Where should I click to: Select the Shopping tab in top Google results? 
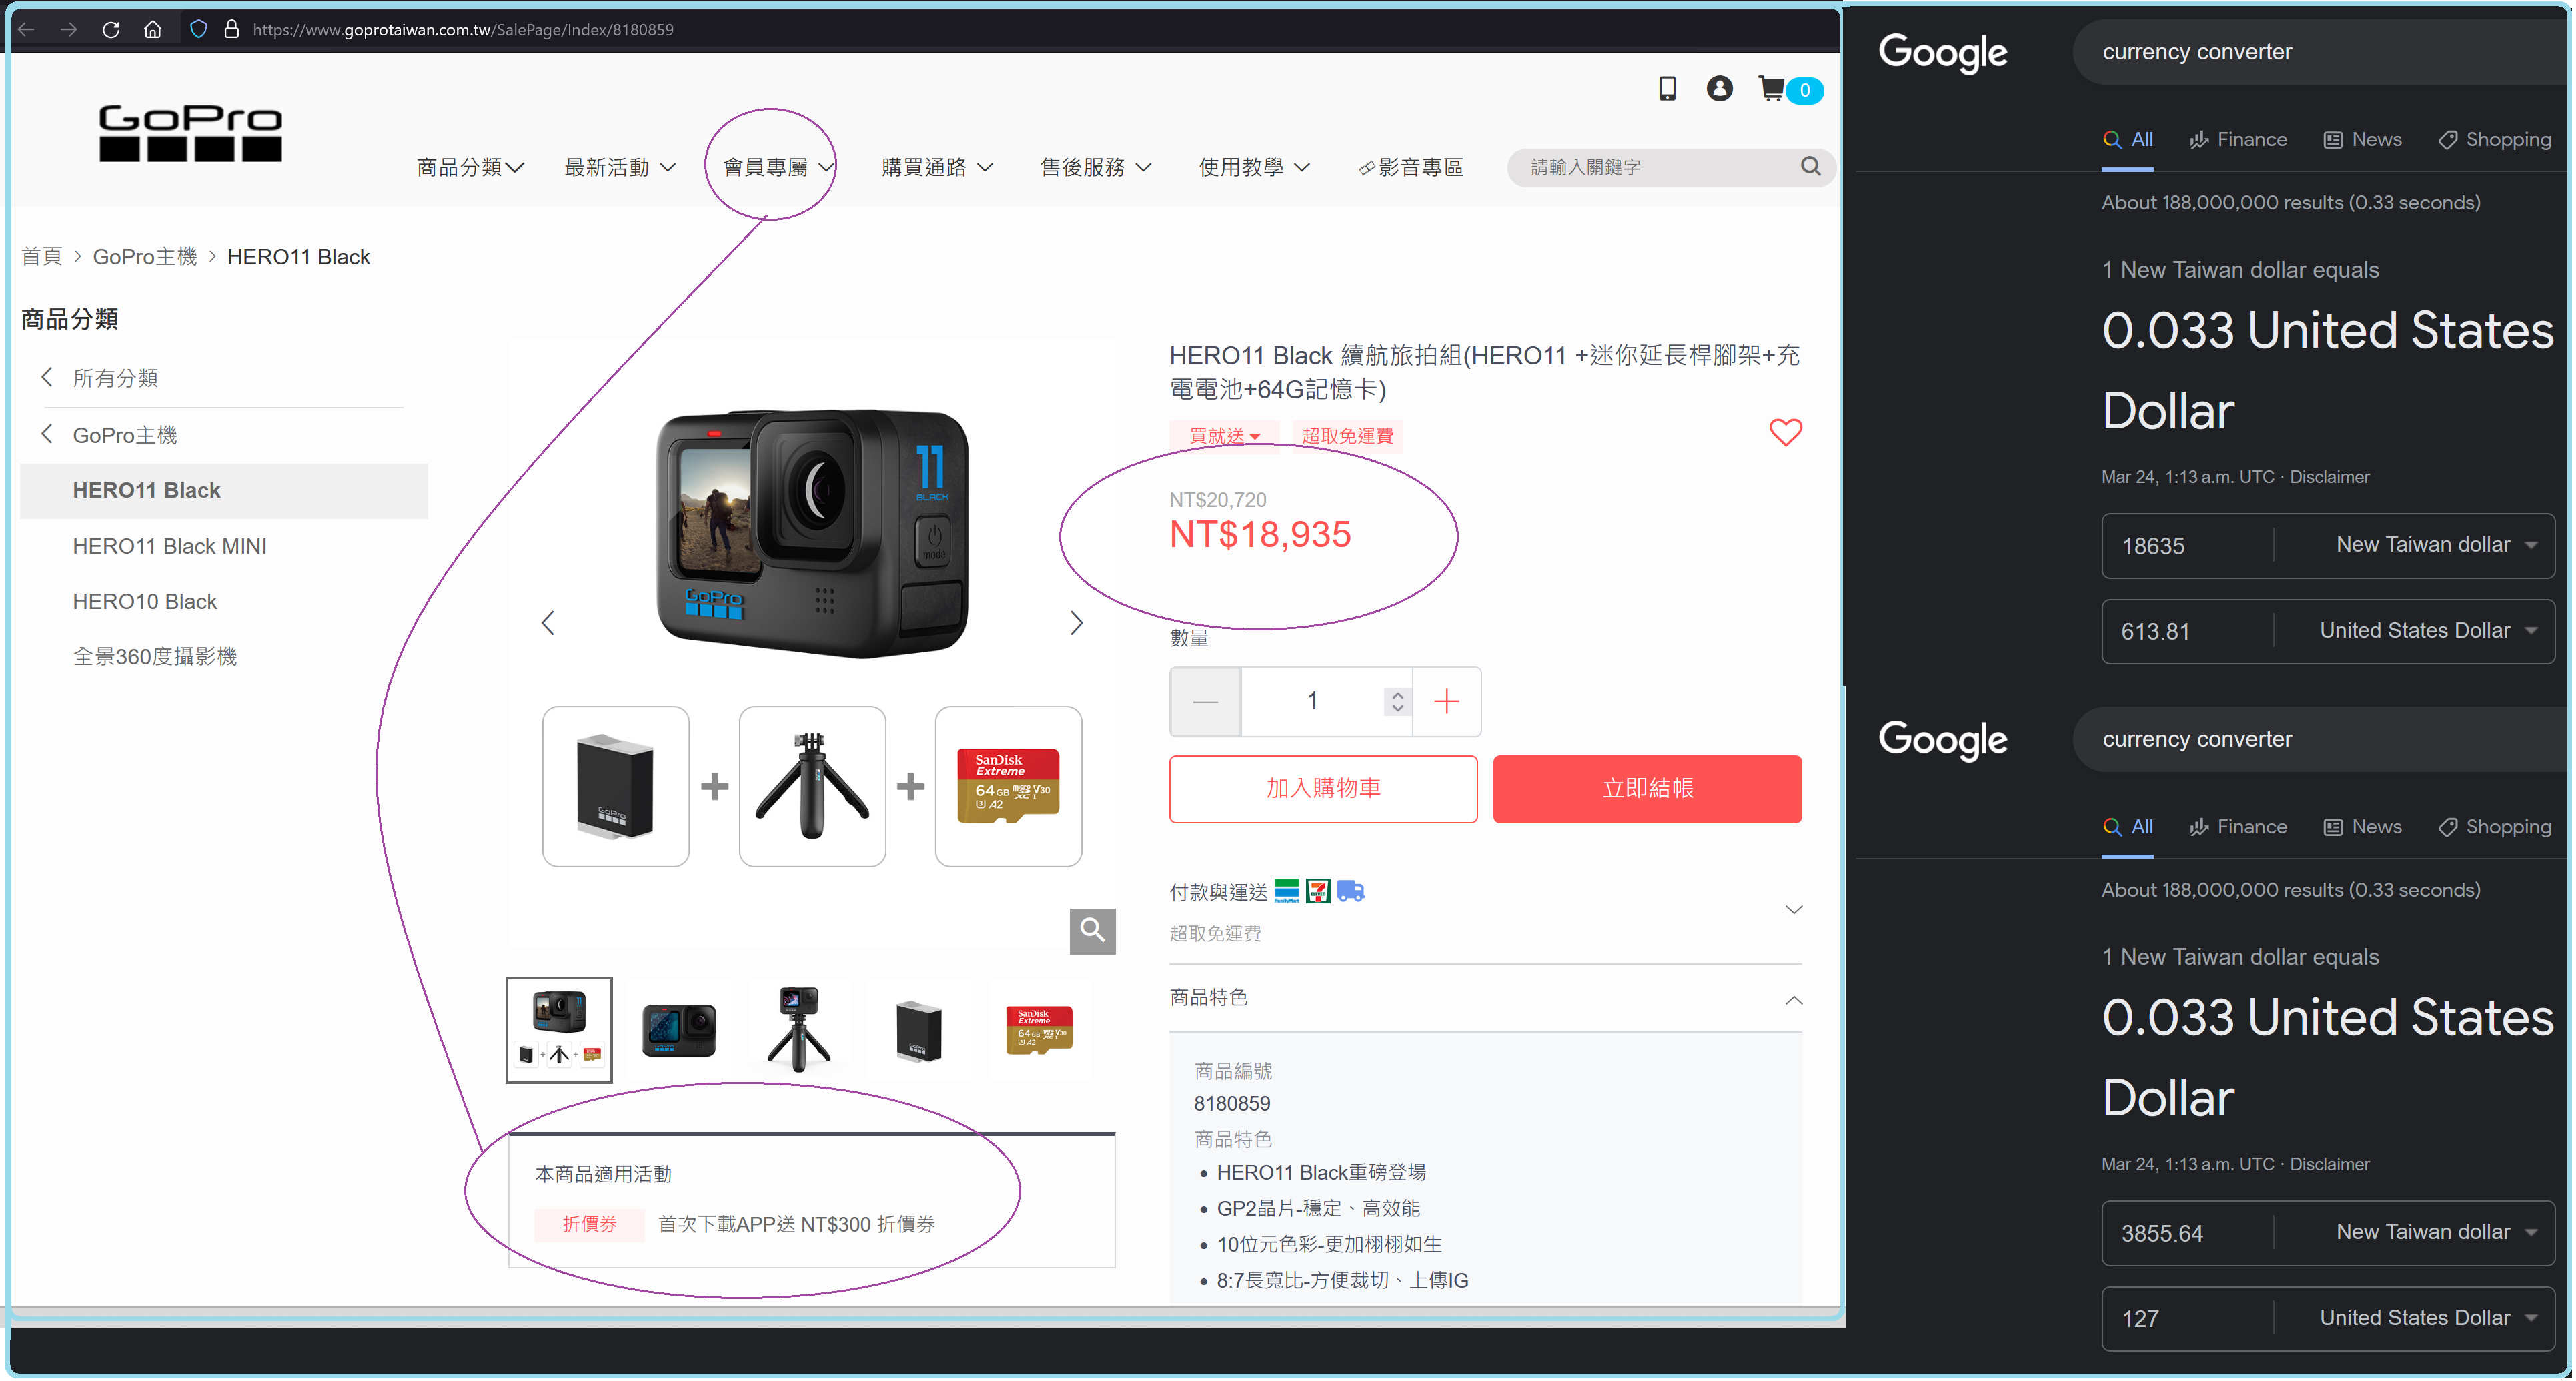pyautogui.click(x=2494, y=140)
